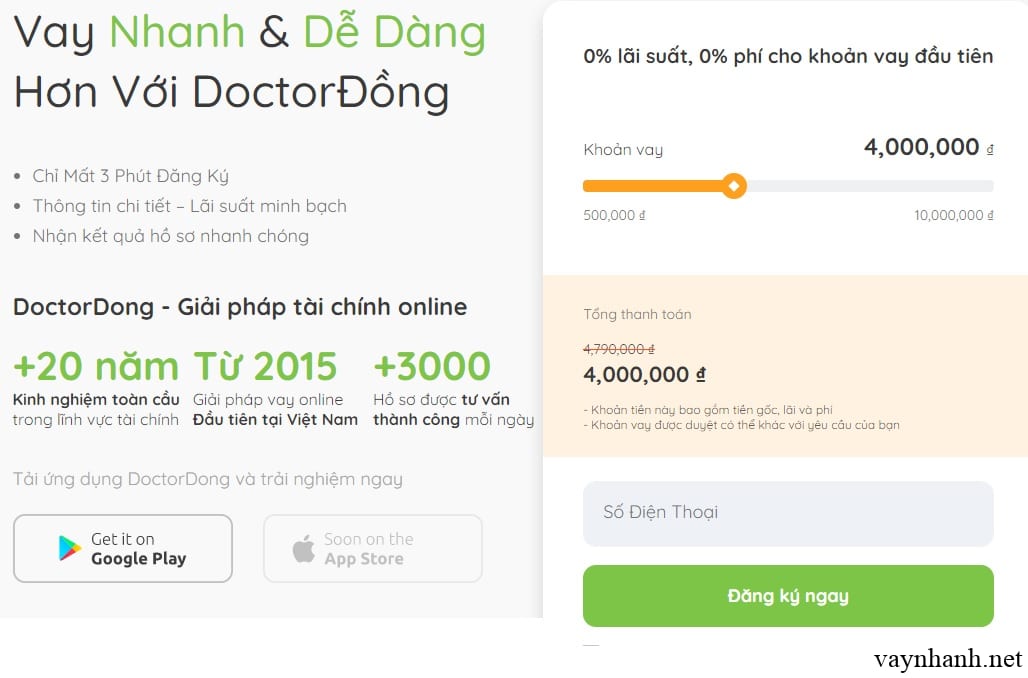Screen dimensions: 1028x678
Task: Click the 4,000,000 loan amount beside Khoản vay
Action: coord(921,147)
